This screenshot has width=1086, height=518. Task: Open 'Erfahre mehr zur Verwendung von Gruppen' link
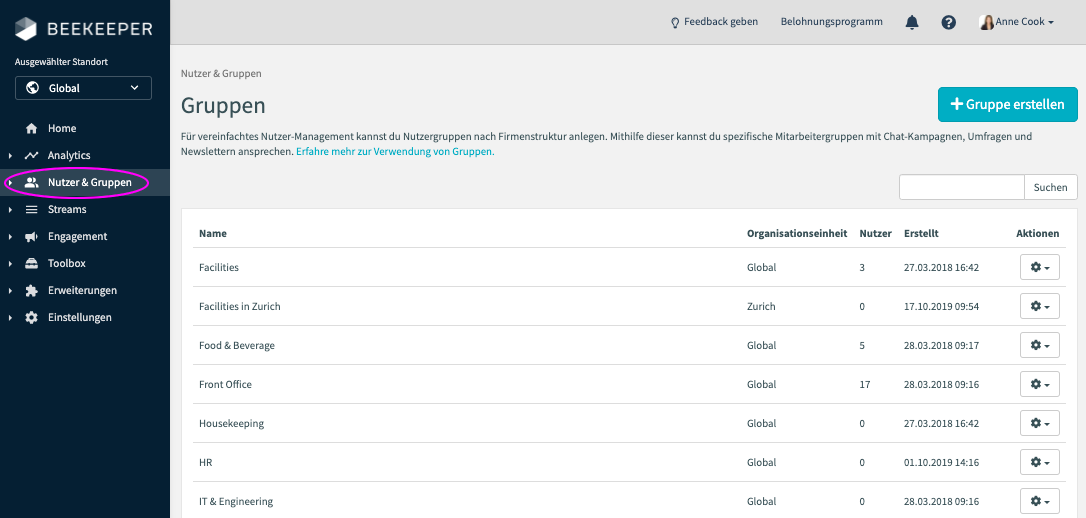pyautogui.click(x=395, y=151)
